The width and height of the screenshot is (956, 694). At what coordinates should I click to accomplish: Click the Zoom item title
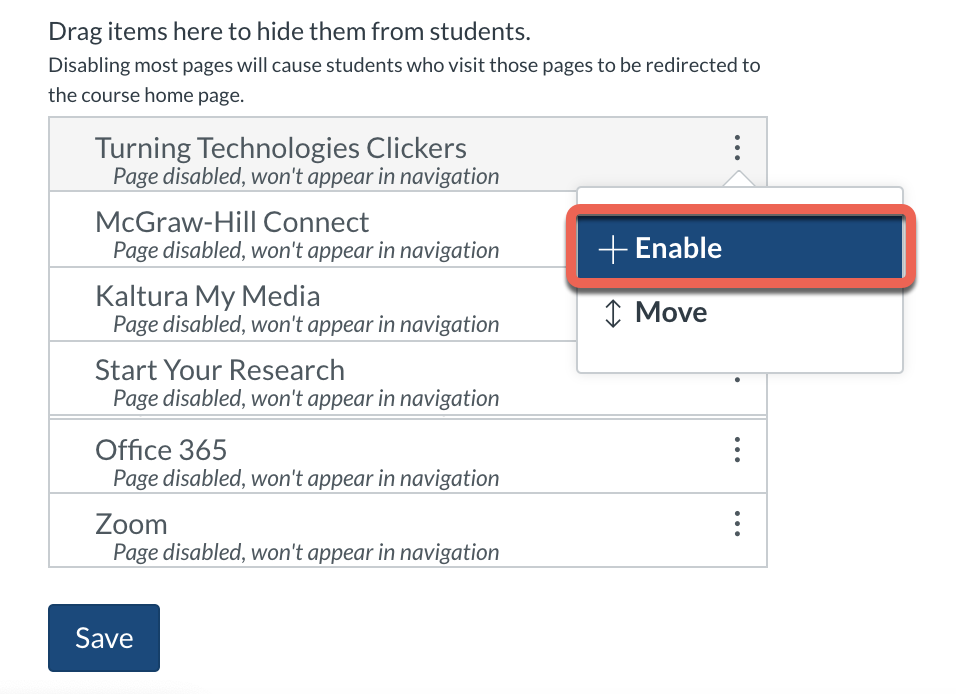pos(131,523)
